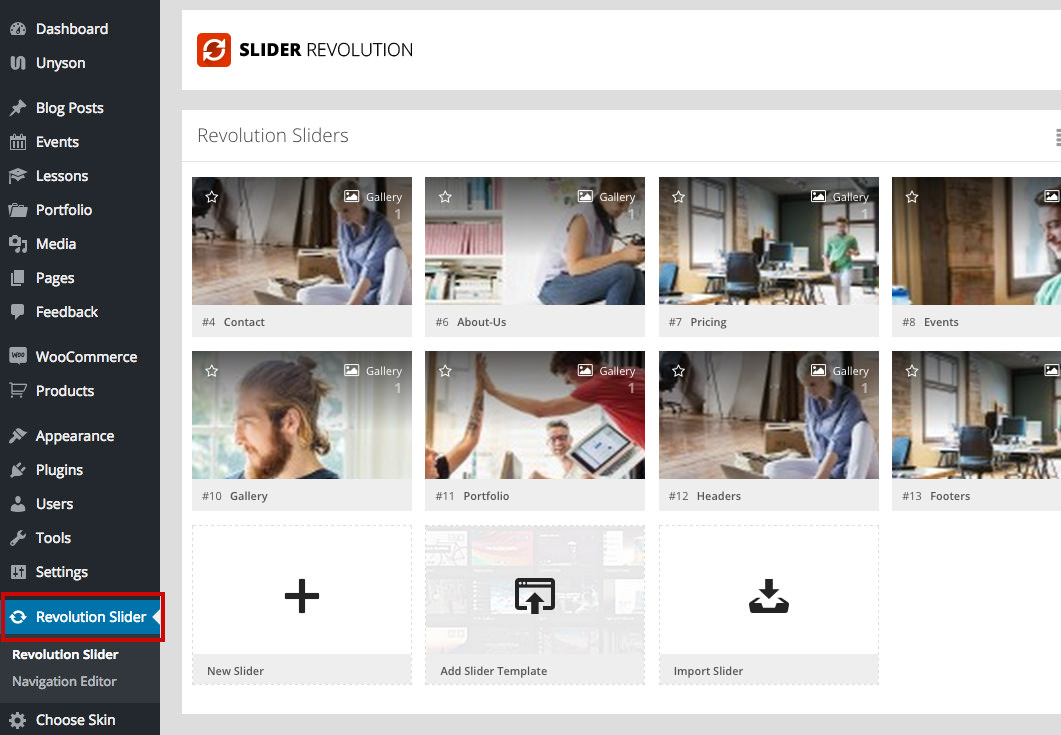
Task: Click the Products cart icon
Action: pos(18,391)
